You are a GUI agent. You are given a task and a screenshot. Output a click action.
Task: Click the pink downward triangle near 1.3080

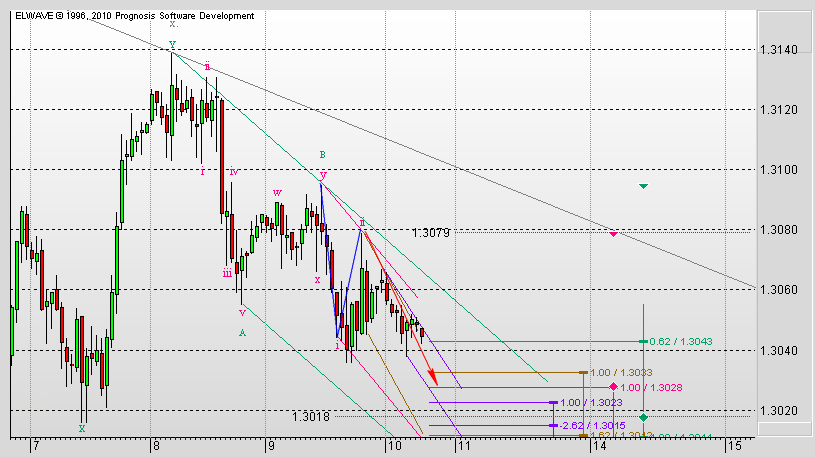[613, 234]
